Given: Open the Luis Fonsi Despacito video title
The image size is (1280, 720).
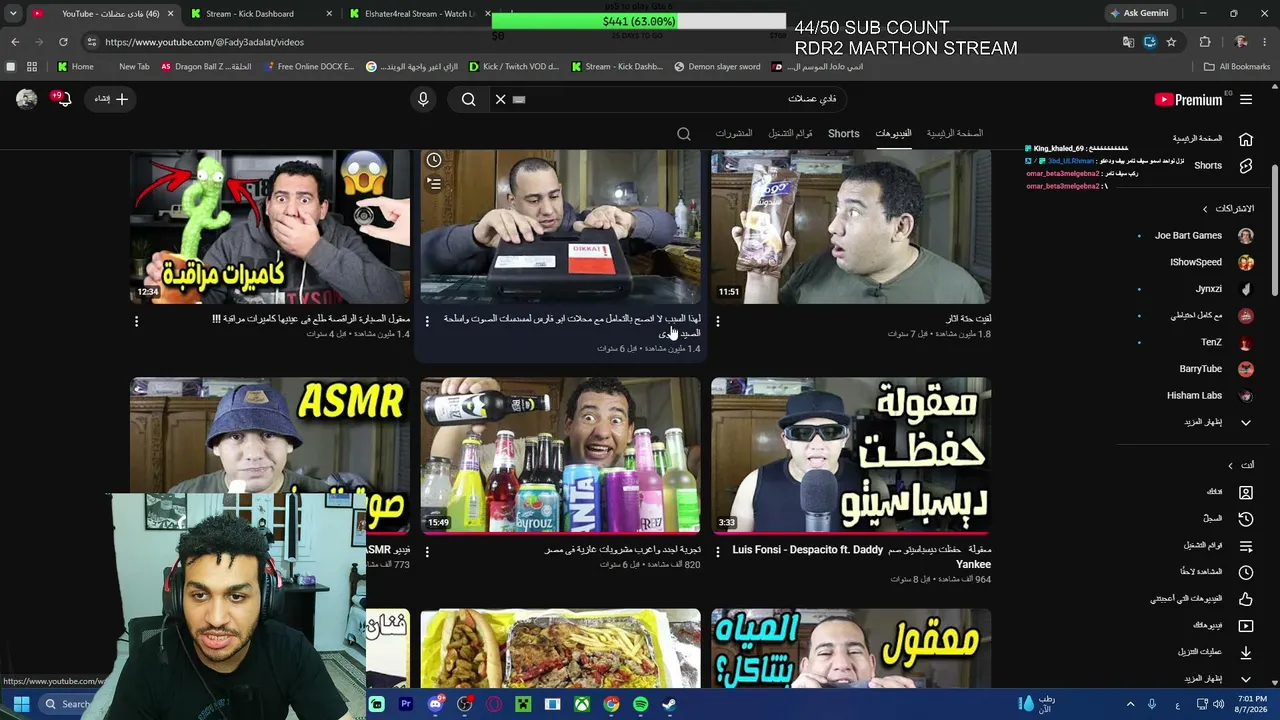Looking at the screenshot, I should coord(862,557).
